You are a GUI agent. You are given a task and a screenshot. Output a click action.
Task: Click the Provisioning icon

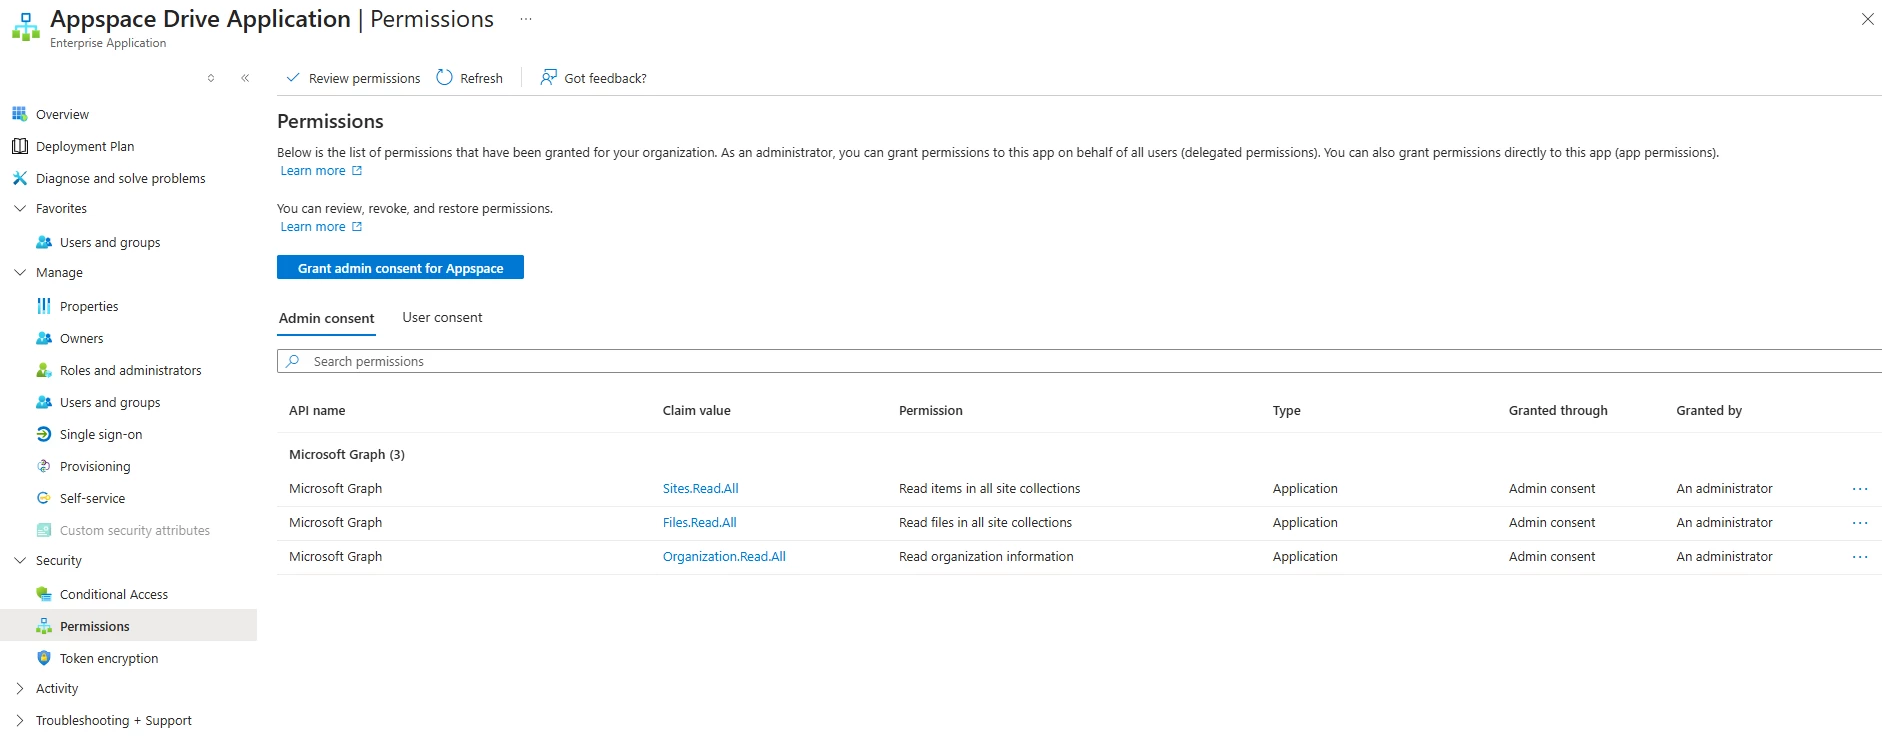pos(44,466)
